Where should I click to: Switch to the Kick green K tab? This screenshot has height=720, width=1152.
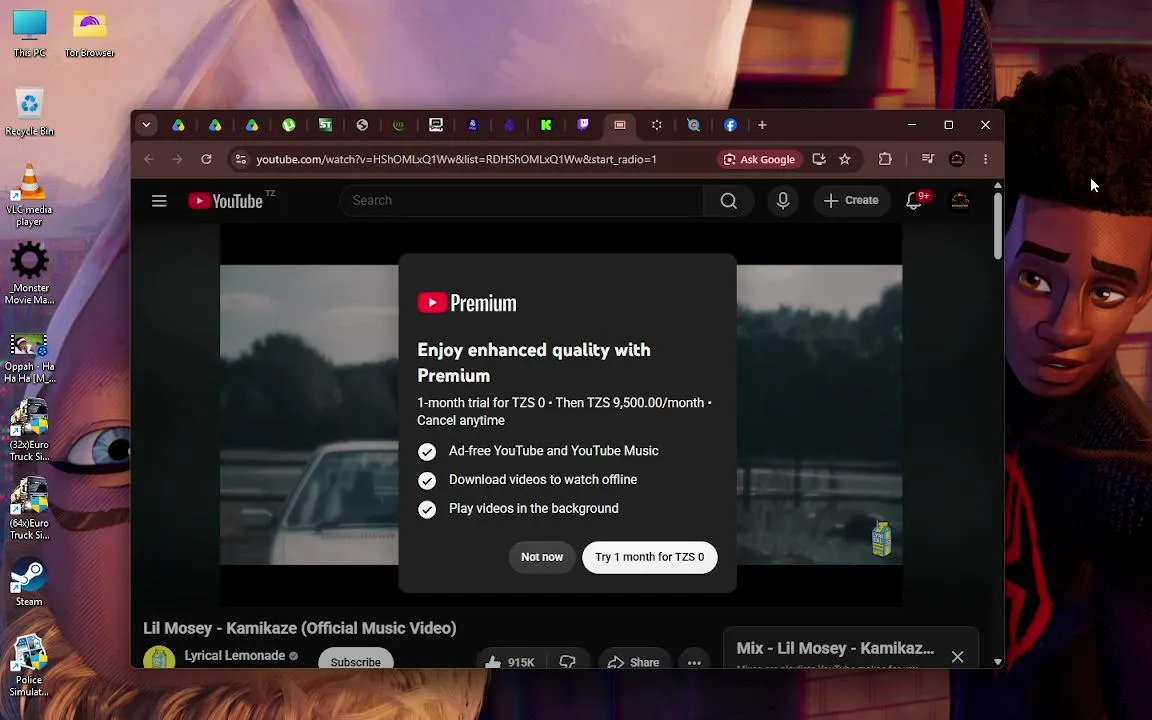546,125
